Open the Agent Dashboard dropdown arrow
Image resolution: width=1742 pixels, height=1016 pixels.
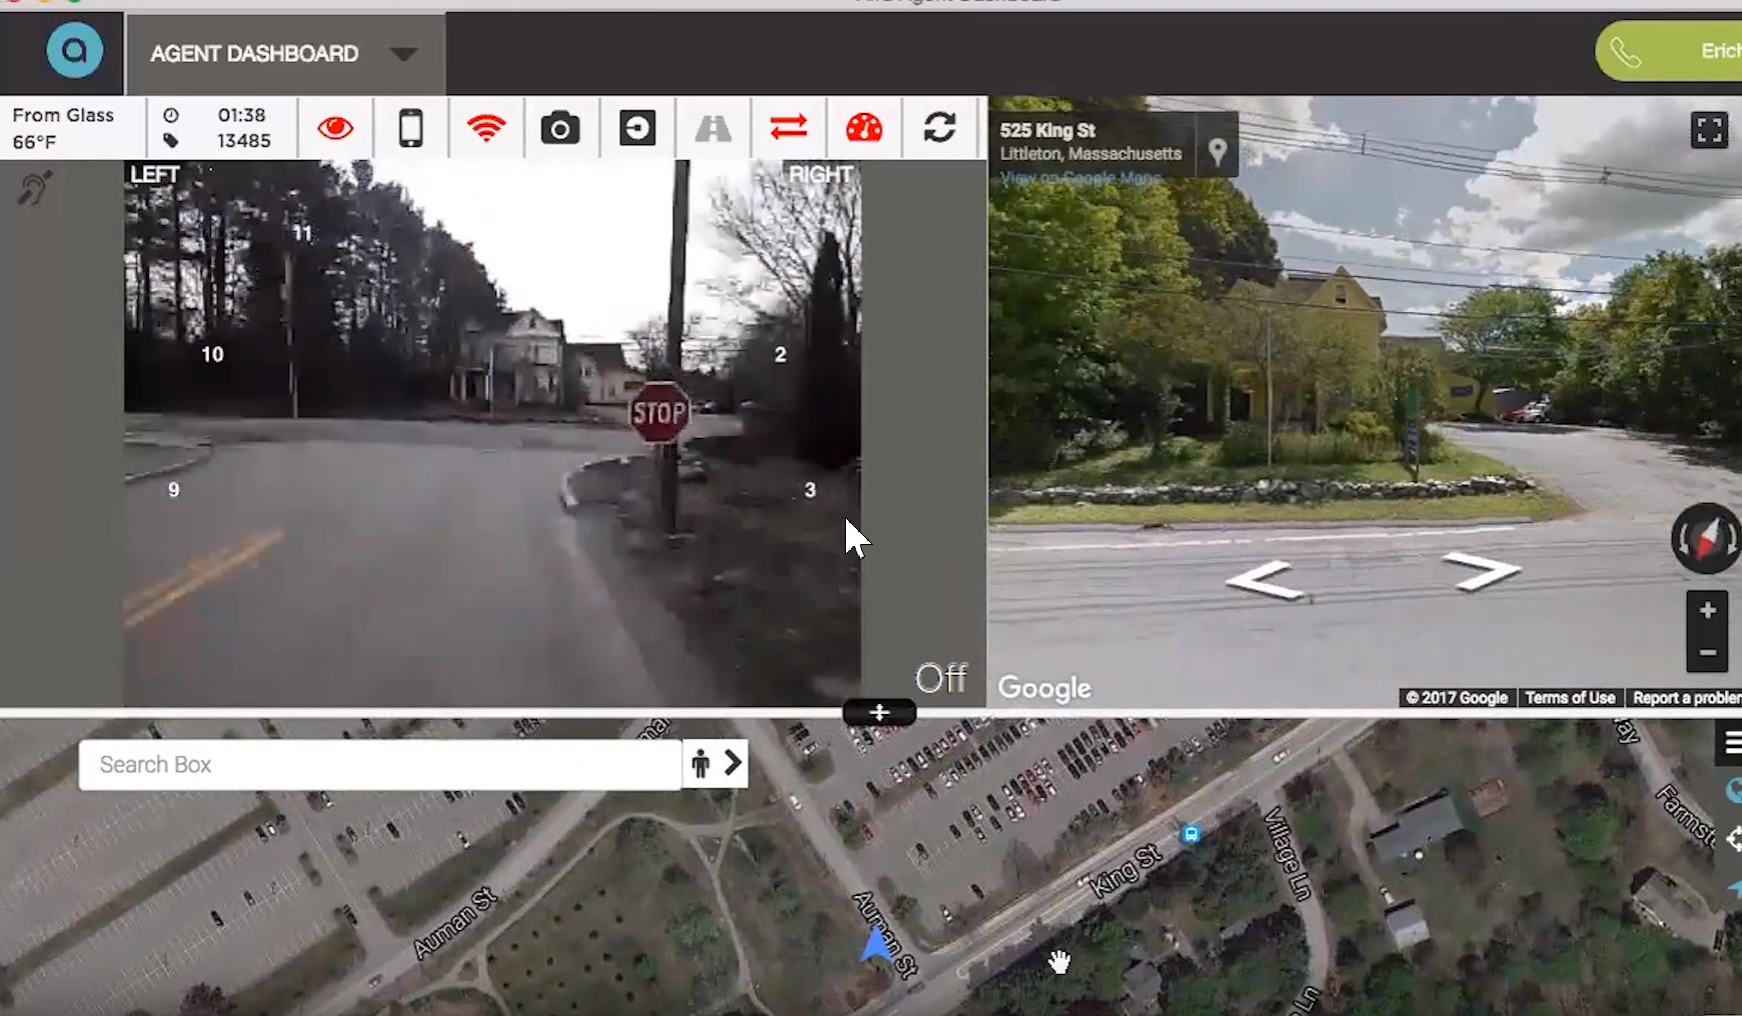click(x=404, y=54)
